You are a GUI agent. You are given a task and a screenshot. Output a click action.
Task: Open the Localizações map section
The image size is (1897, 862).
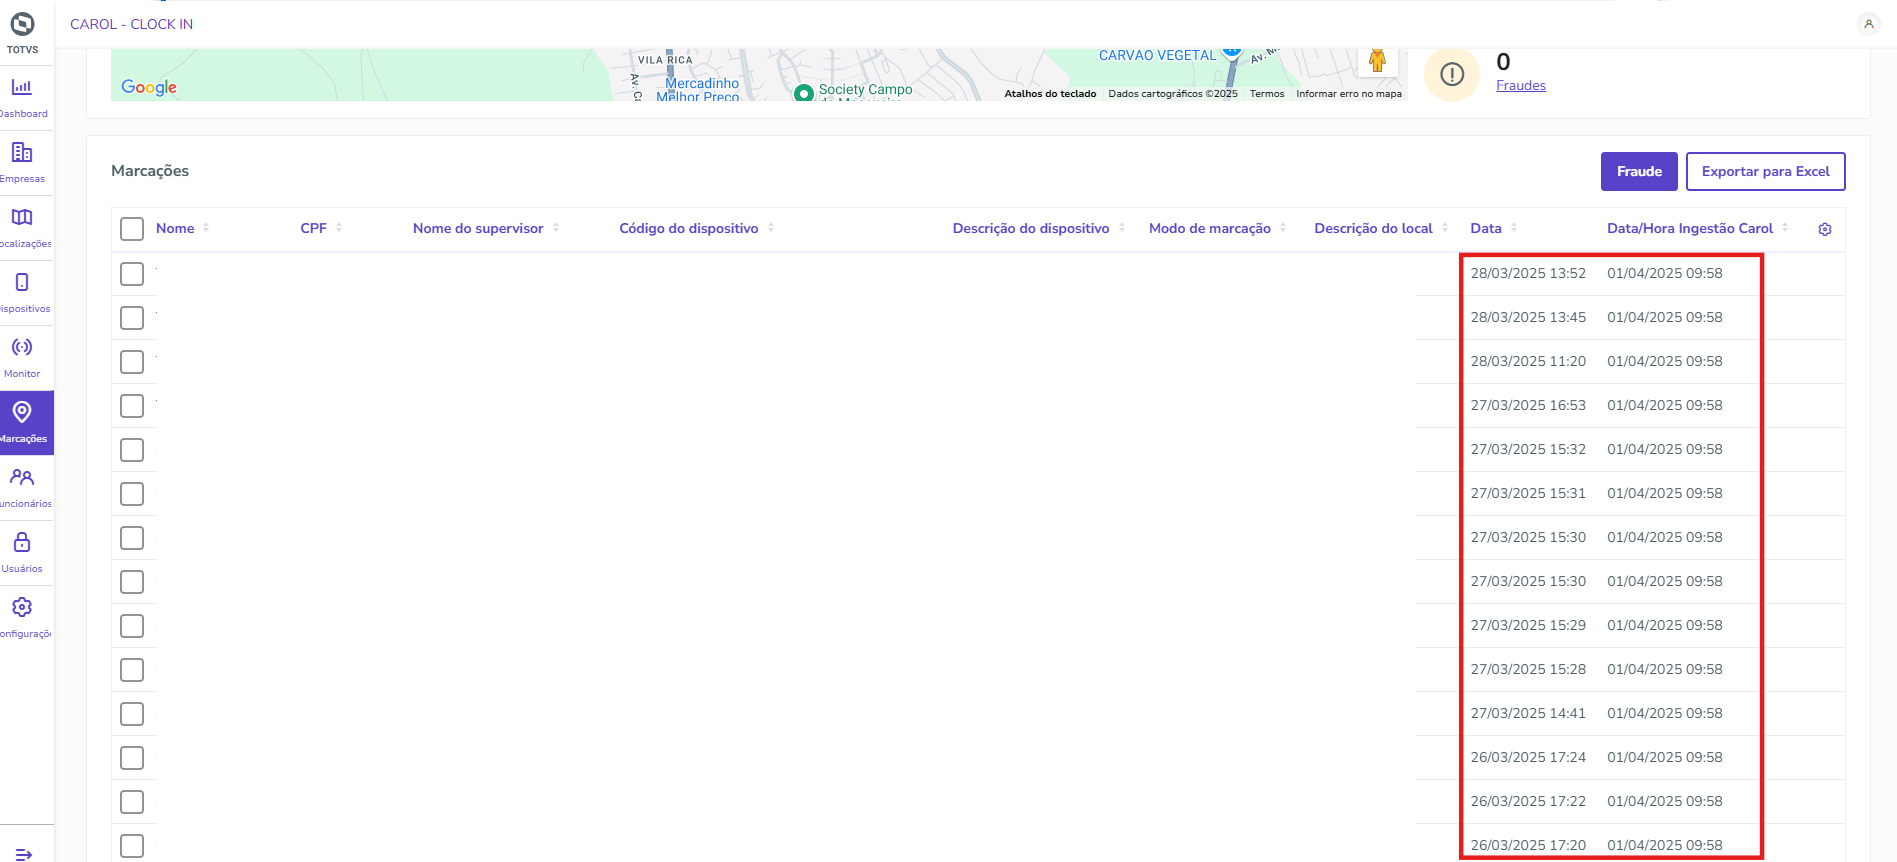pyautogui.click(x=22, y=228)
